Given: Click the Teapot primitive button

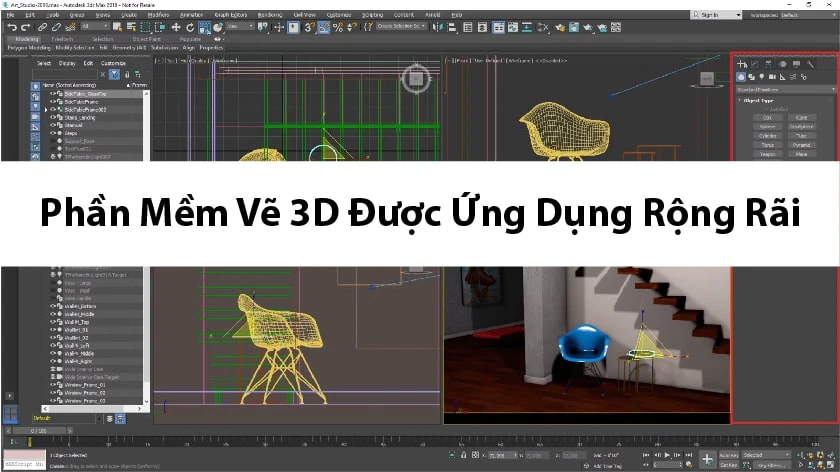Looking at the screenshot, I should point(768,154).
